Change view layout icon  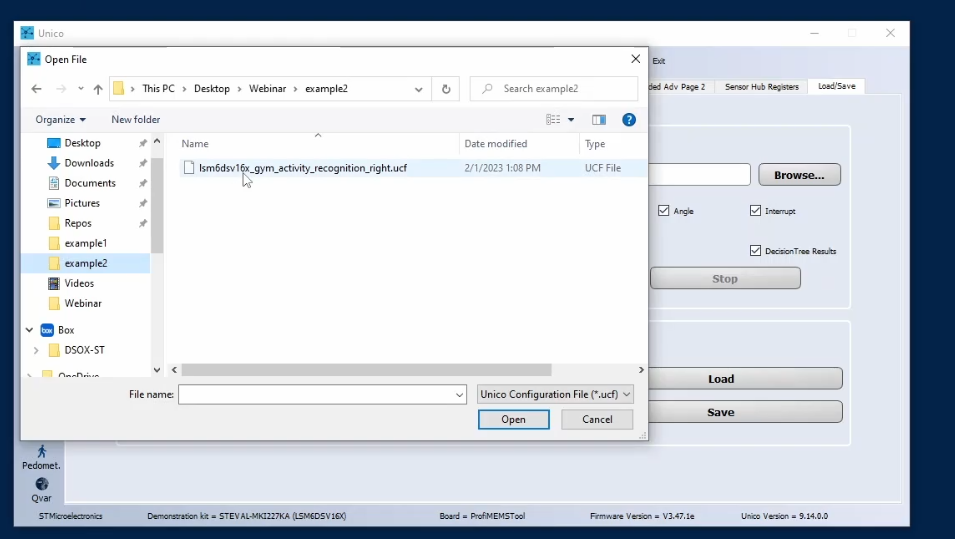point(553,119)
